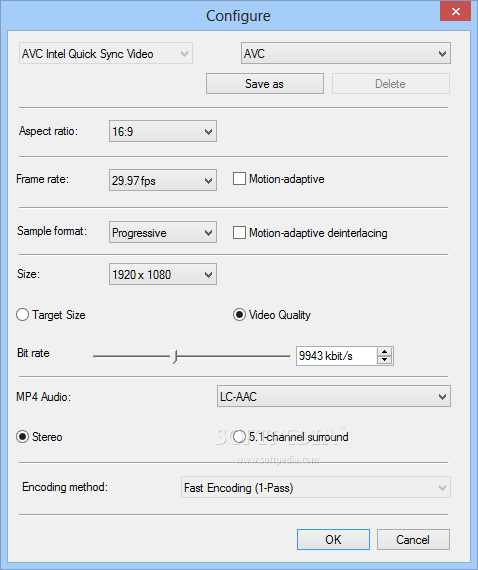Click the Save as button

(265, 84)
